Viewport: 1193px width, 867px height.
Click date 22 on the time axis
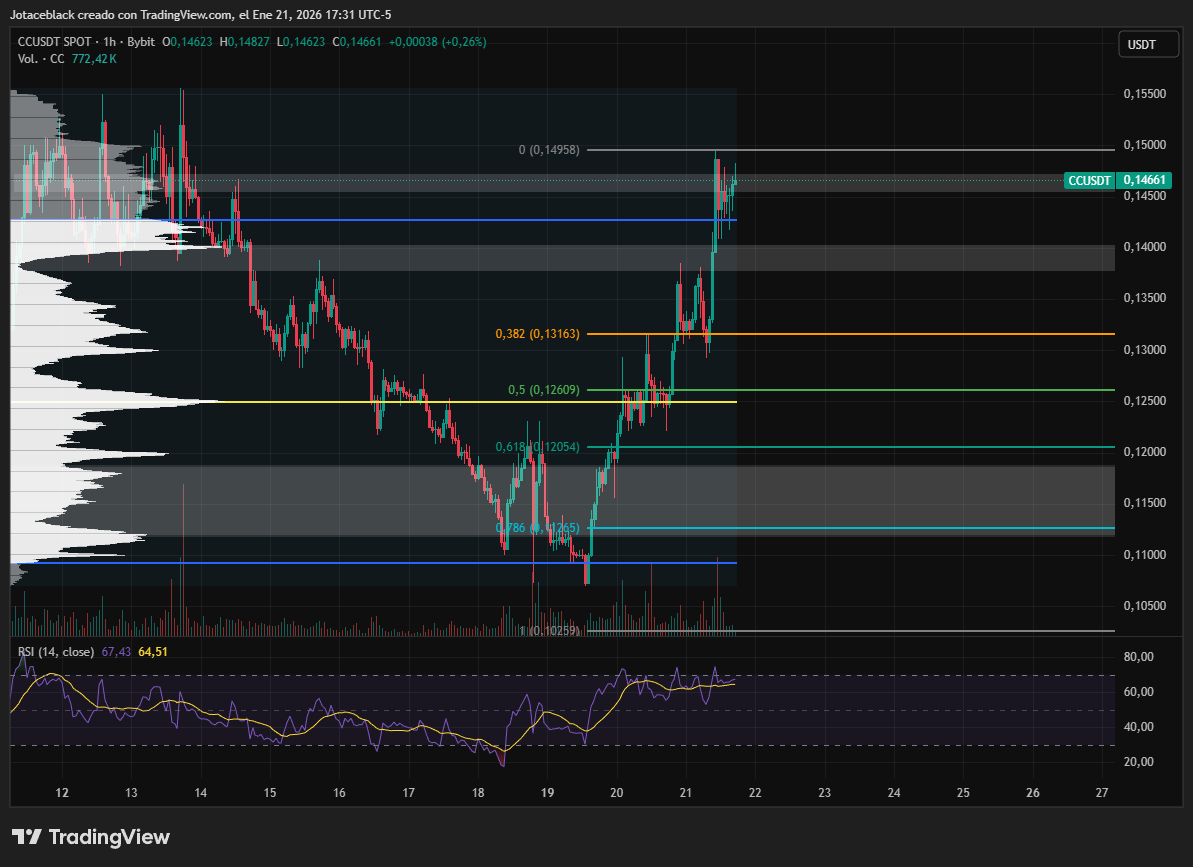click(x=755, y=793)
